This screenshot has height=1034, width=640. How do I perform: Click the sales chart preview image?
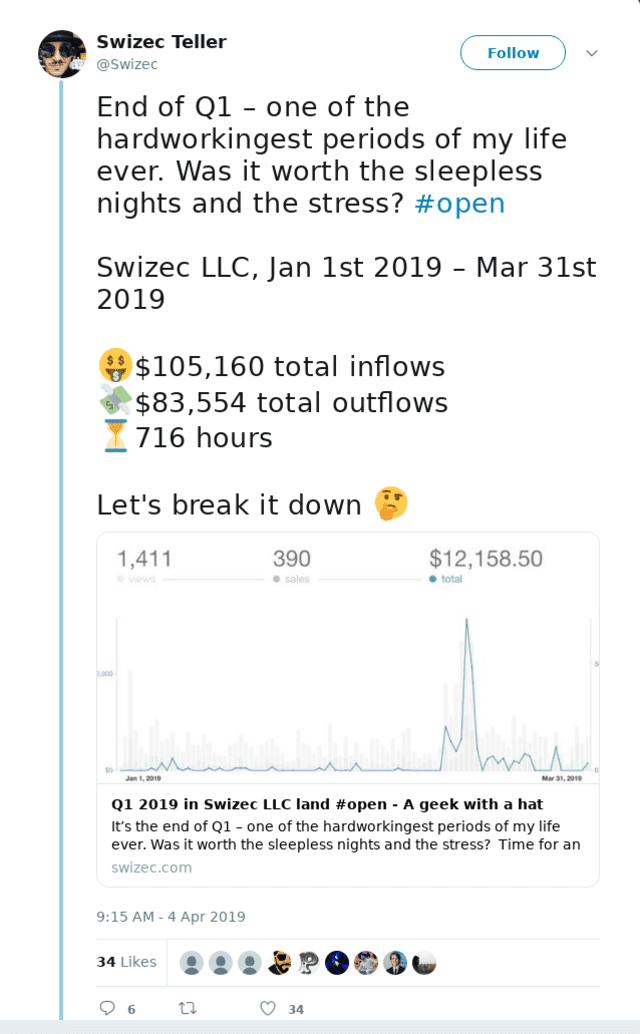point(348,658)
